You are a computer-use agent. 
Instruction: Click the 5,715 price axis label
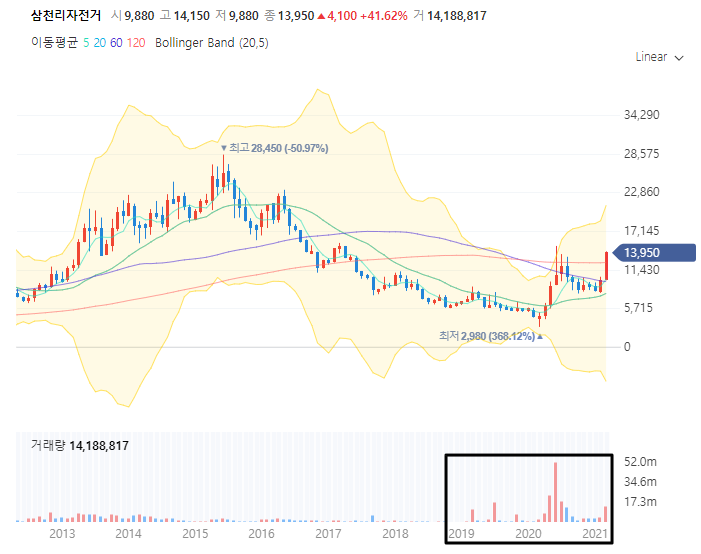pyautogui.click(x=638, y=308)
